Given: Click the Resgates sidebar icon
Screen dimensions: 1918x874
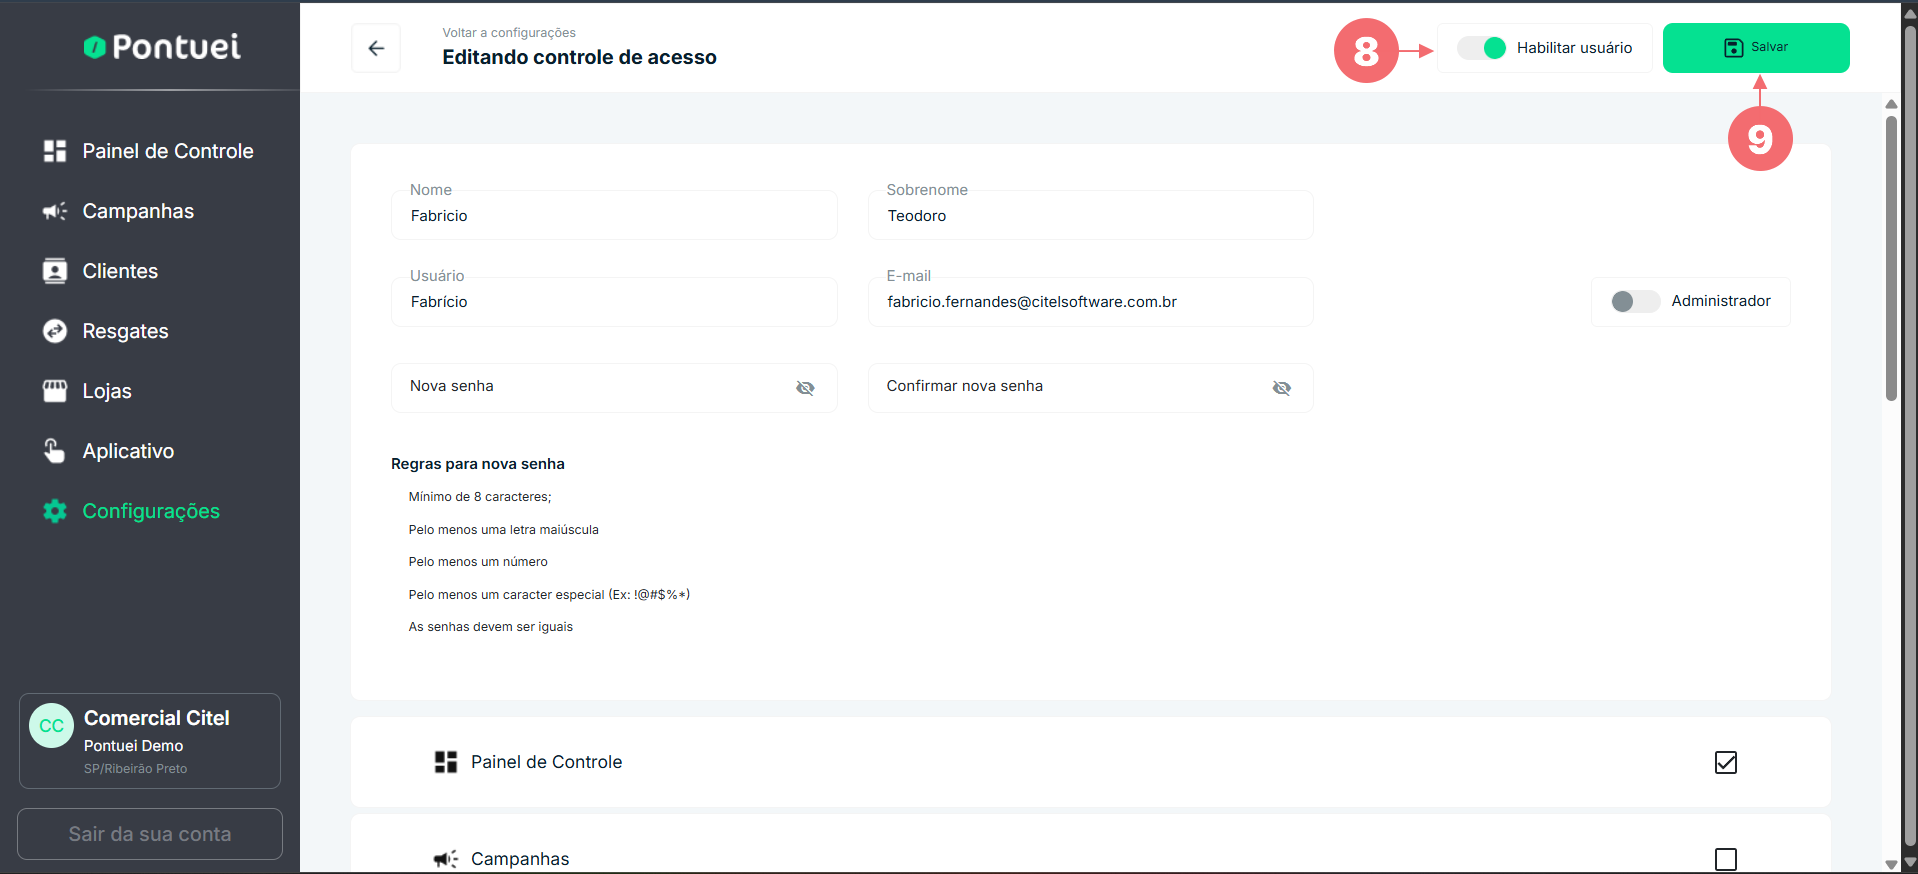Looking at the screenshot, I should (x=55, y=331).
